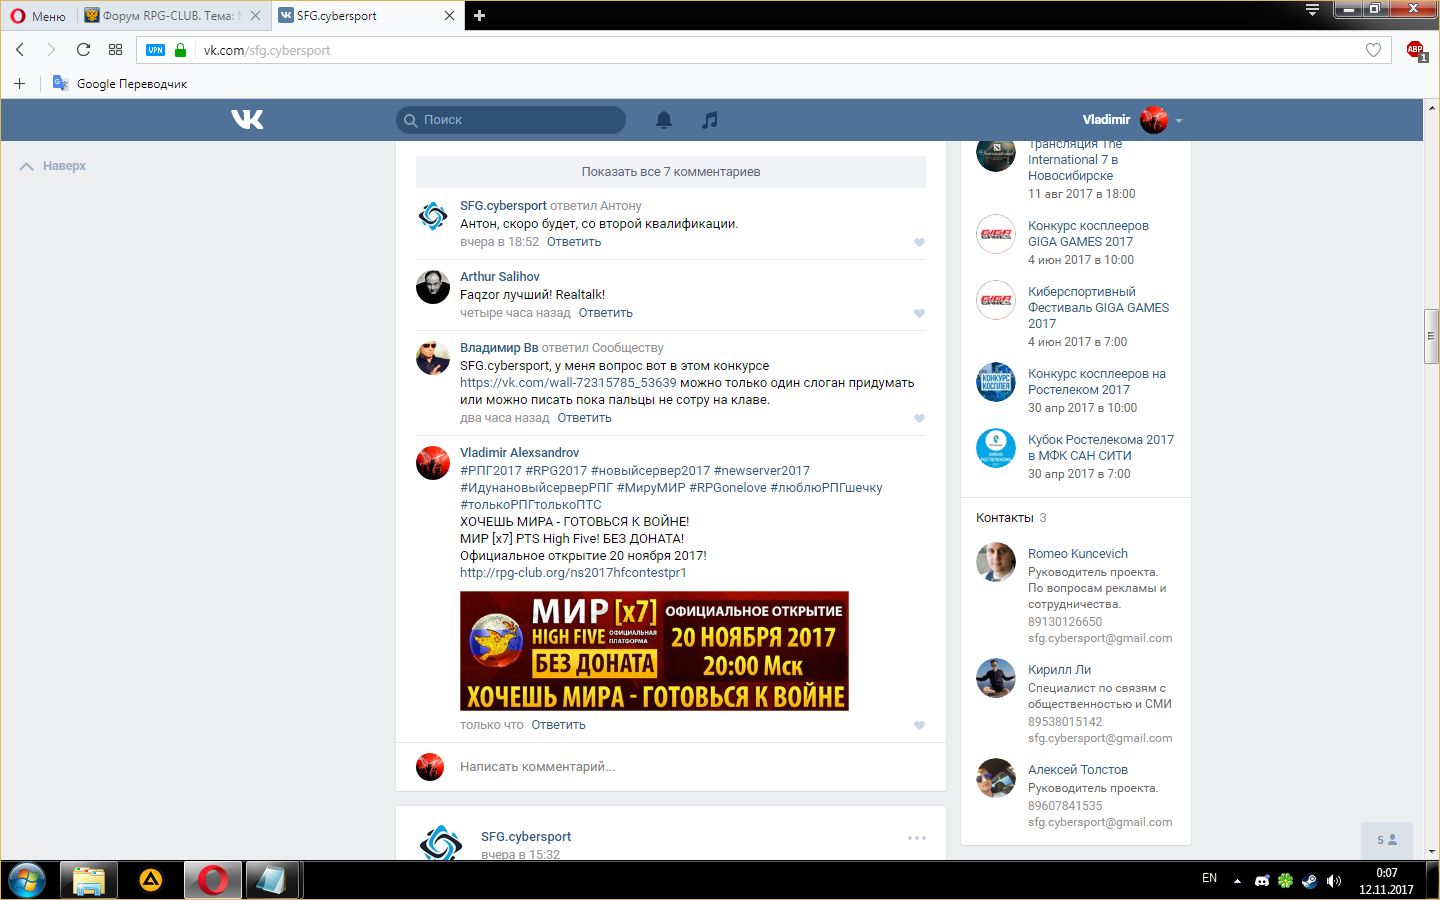
Task: Open Google Переводчик bookmark
Action: tap(120, 84)
